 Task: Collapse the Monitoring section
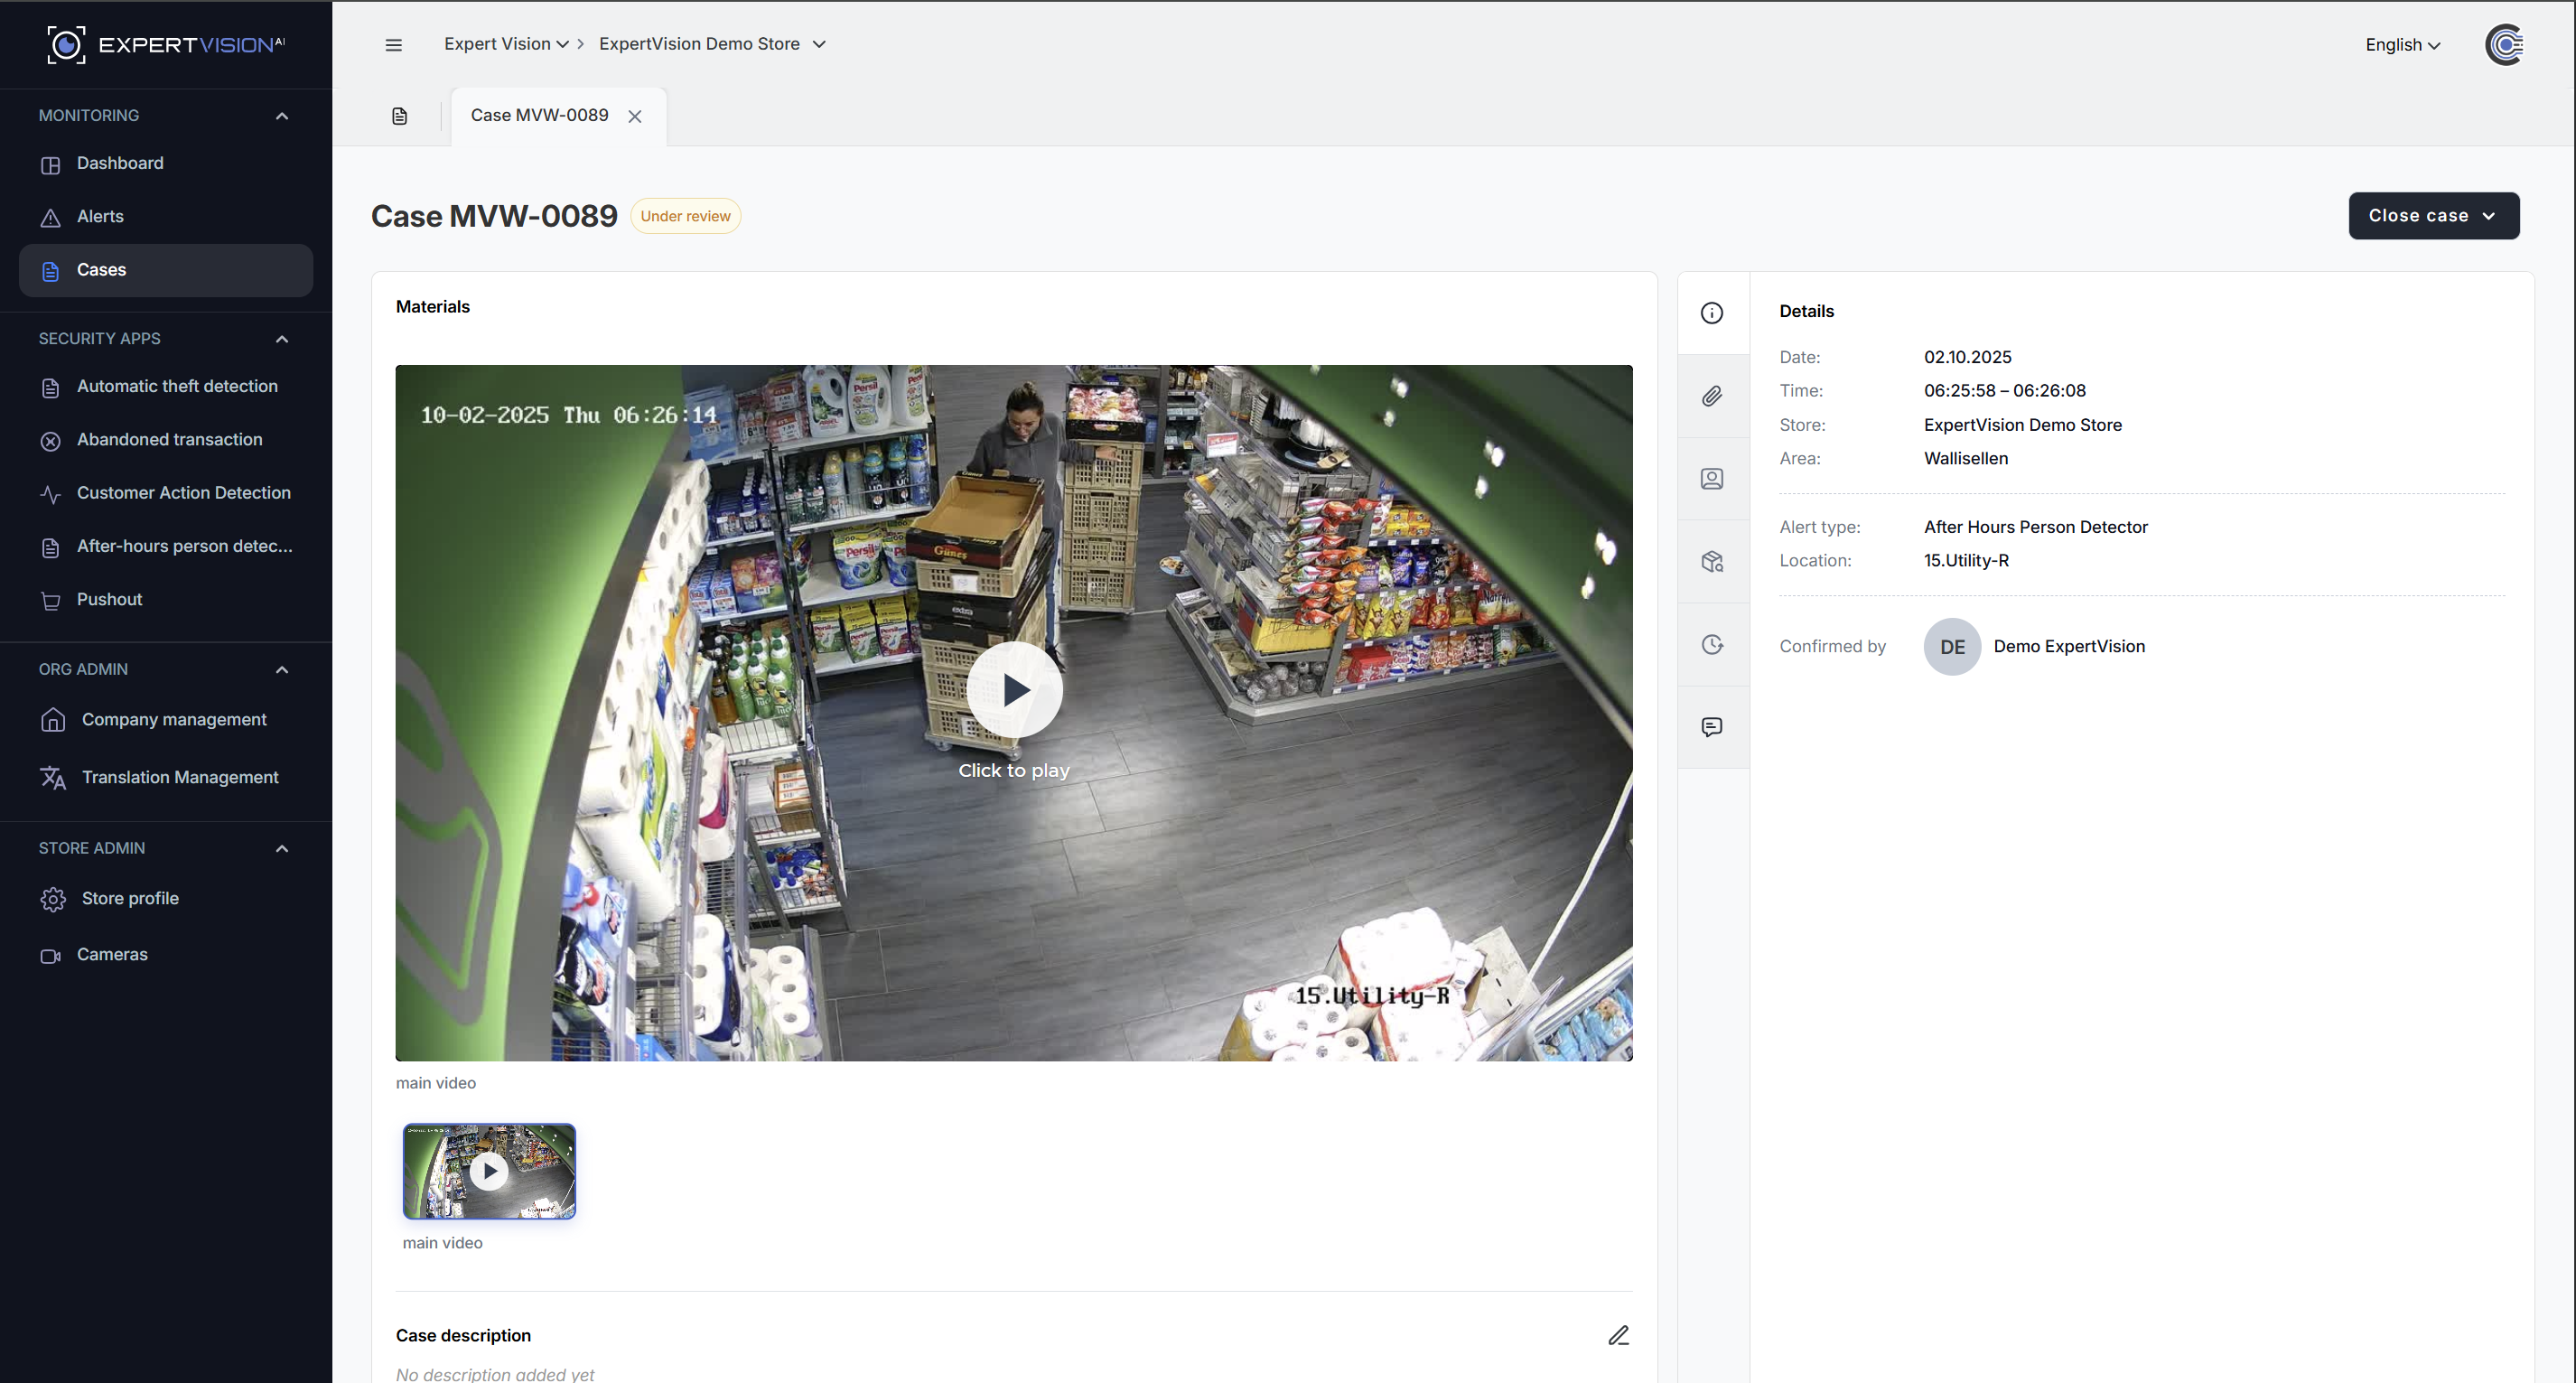coord(282,116)
